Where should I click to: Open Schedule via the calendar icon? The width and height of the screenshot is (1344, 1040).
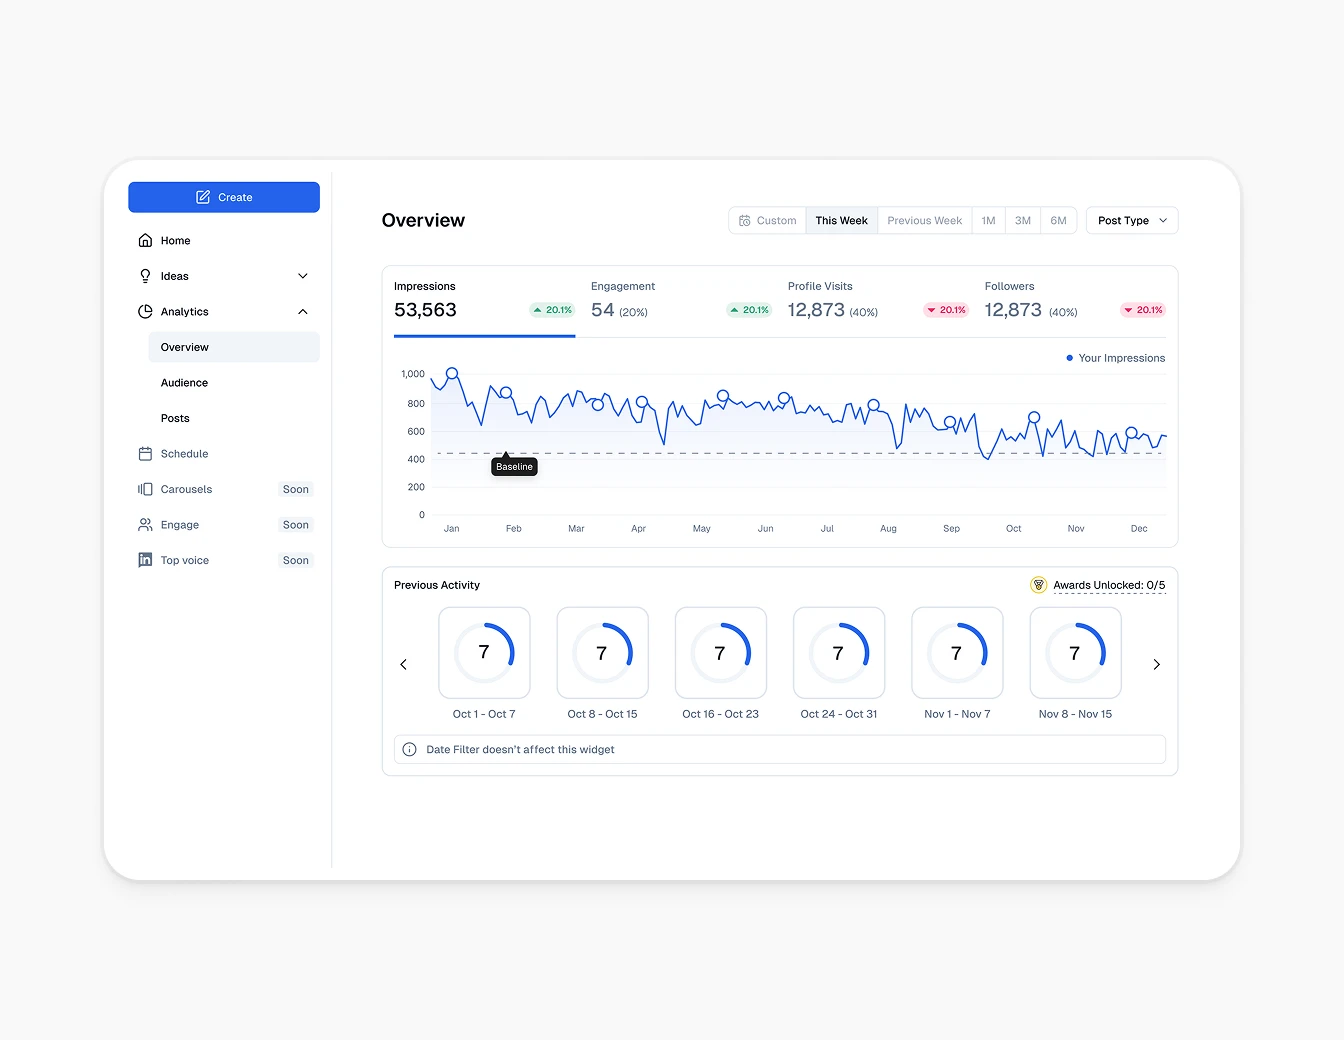tap(146, 453)
